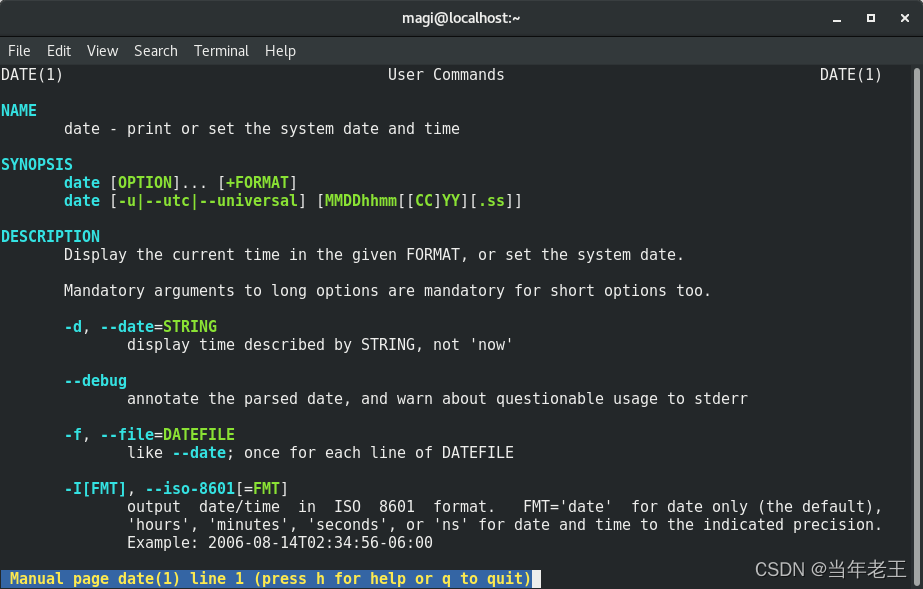This screenshot has width=923, height=589.
Task: Click 'display time described by STRING' line
Action: tap(320, 345)
